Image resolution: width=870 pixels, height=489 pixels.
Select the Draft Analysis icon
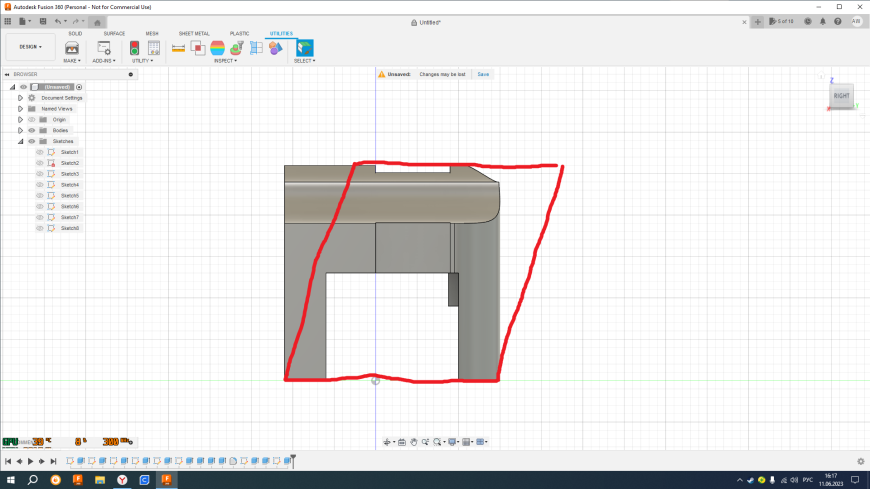coord(237,48)
